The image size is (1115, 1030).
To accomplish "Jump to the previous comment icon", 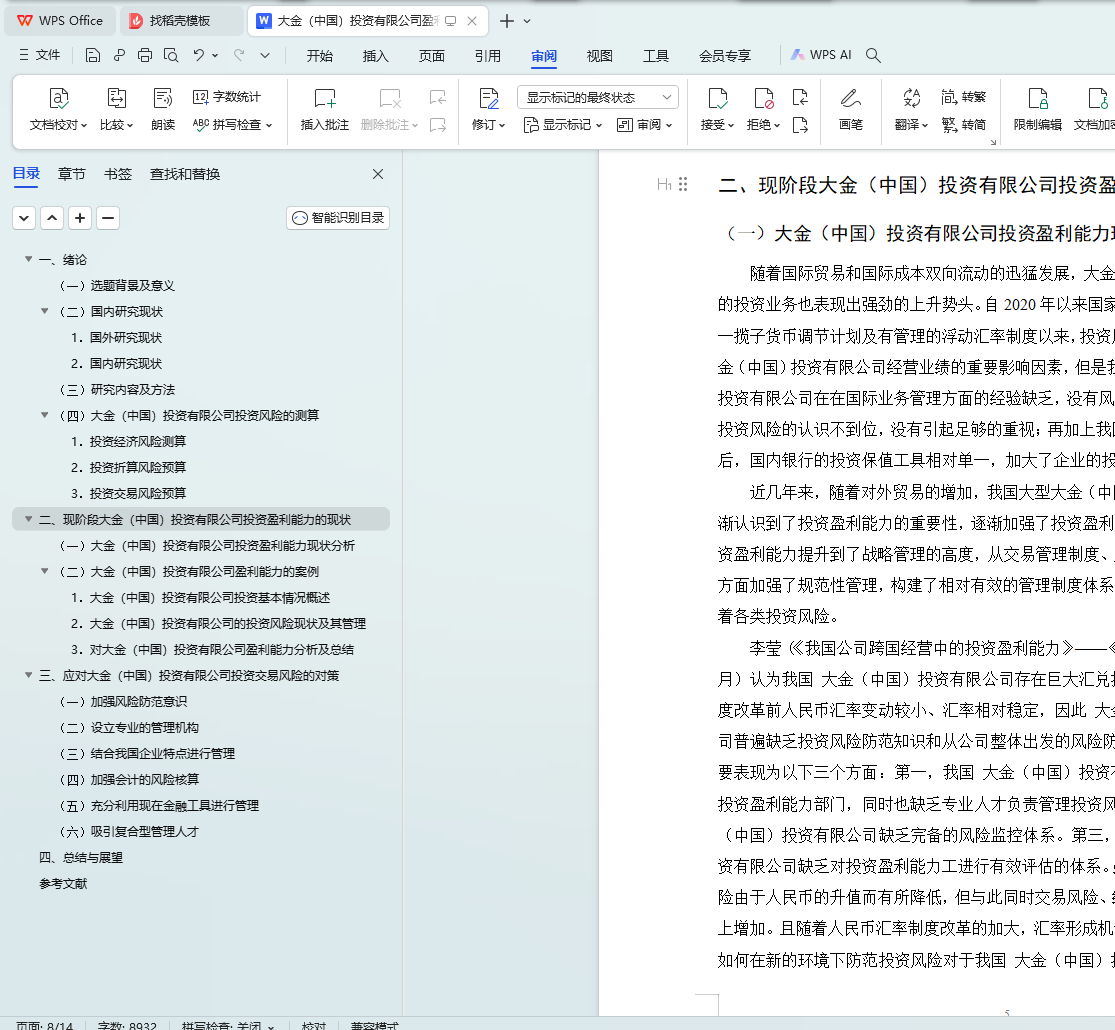I will [x=438, y=97].
